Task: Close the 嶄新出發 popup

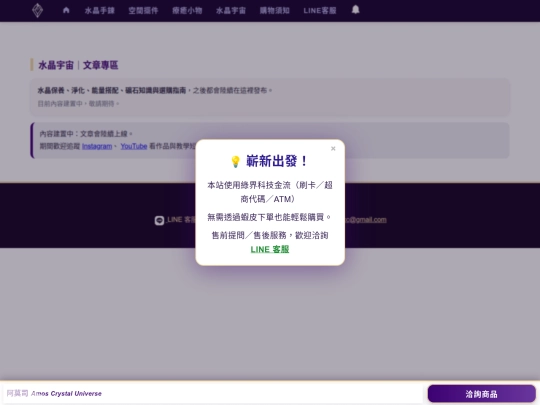Action: [333, 148]
